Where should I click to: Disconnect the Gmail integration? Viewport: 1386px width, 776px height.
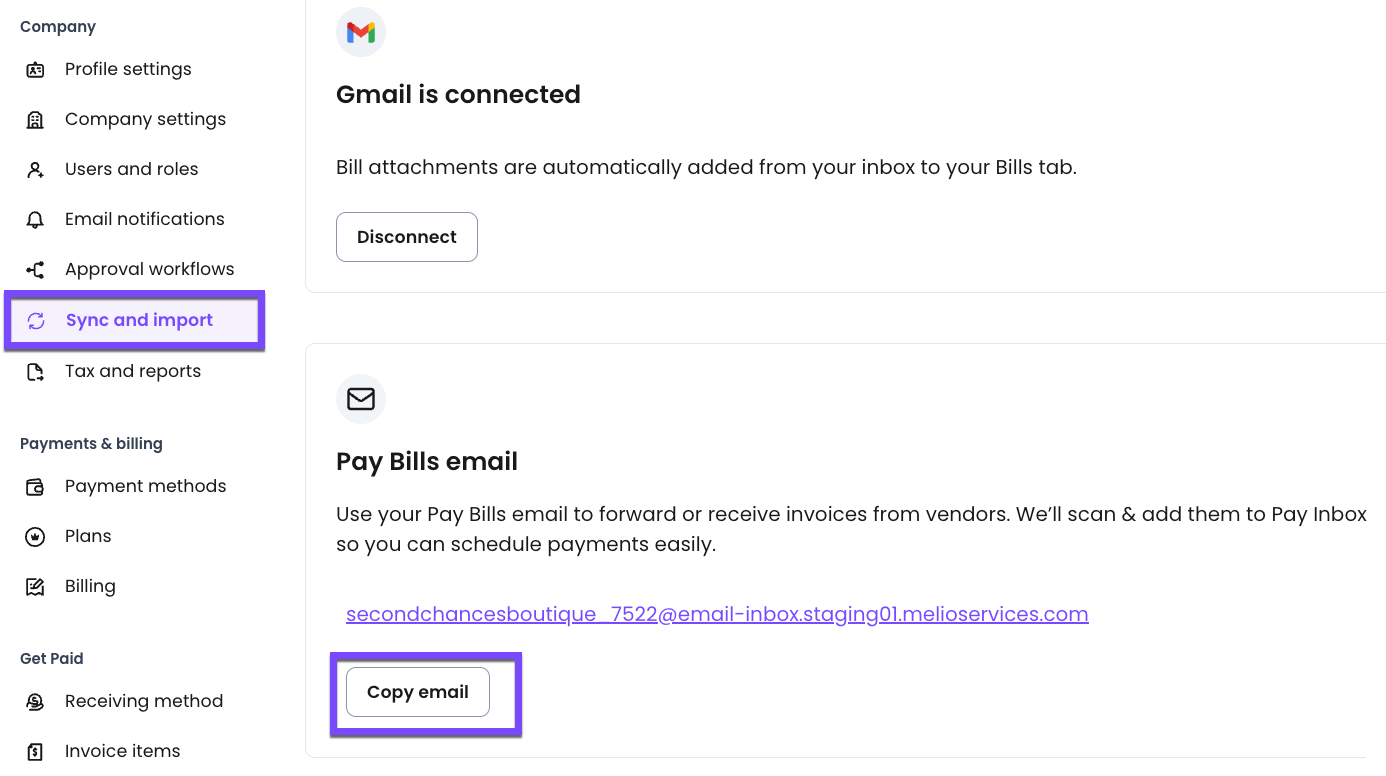click(x=406, y=237)
